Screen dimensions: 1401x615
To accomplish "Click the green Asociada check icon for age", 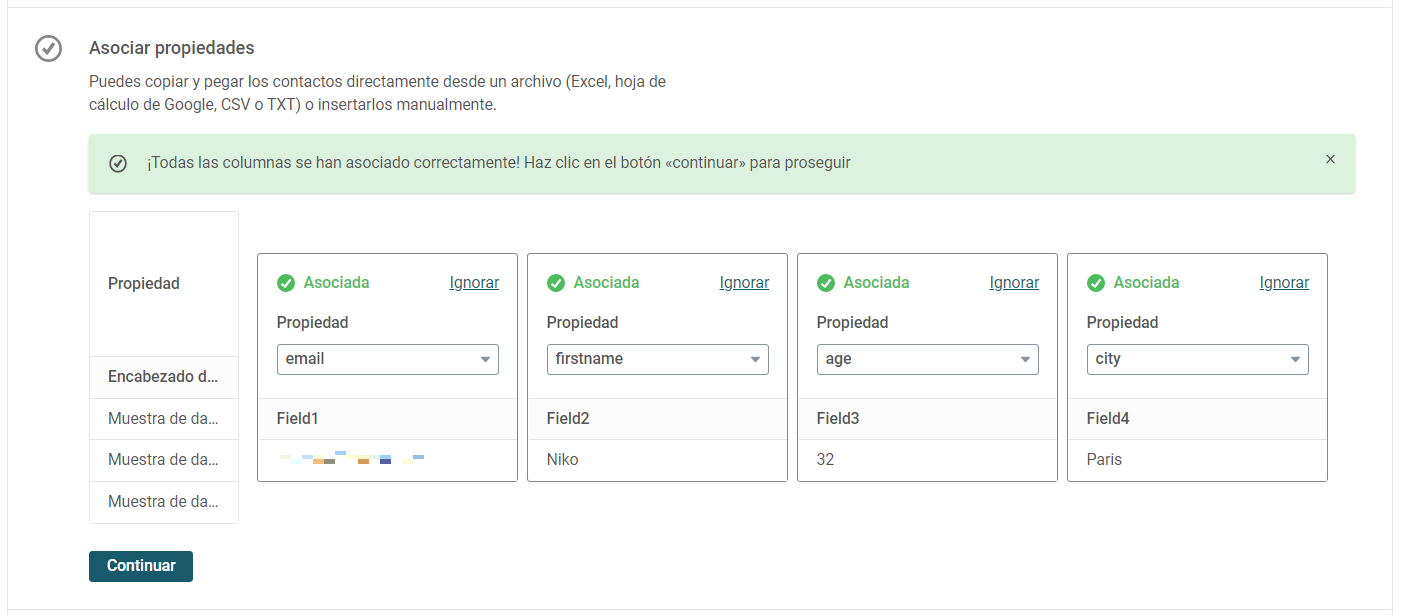I will coord(826,283).
